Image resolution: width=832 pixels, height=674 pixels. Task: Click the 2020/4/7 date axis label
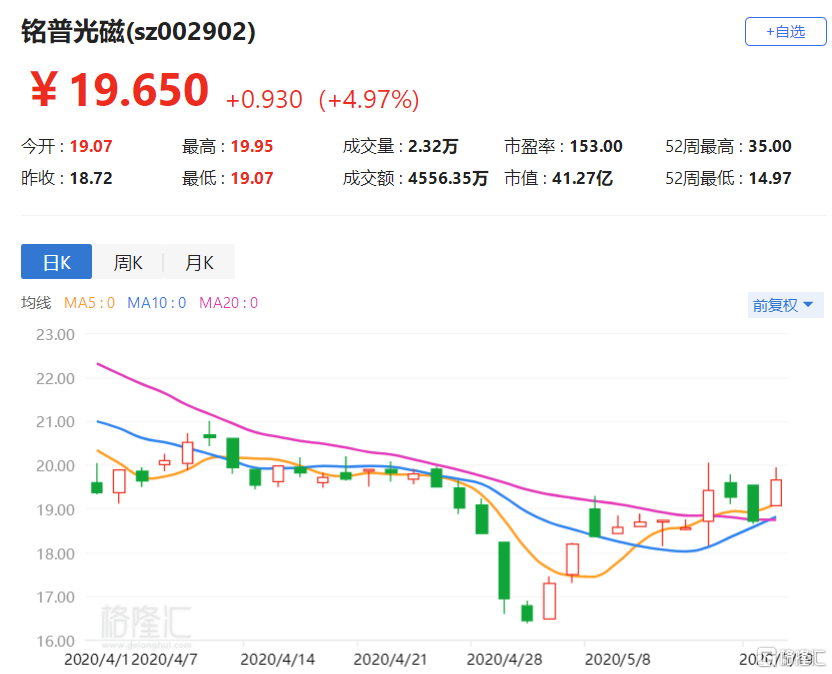coord(164,660)
